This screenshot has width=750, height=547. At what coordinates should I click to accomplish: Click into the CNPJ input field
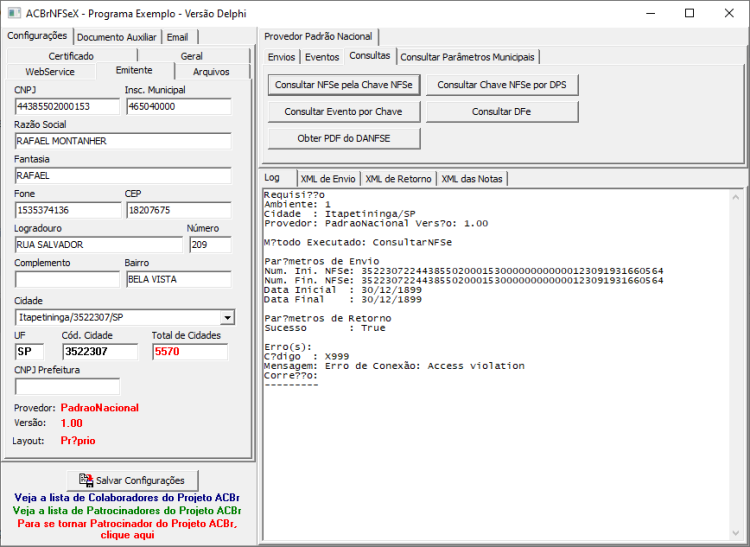67,107
